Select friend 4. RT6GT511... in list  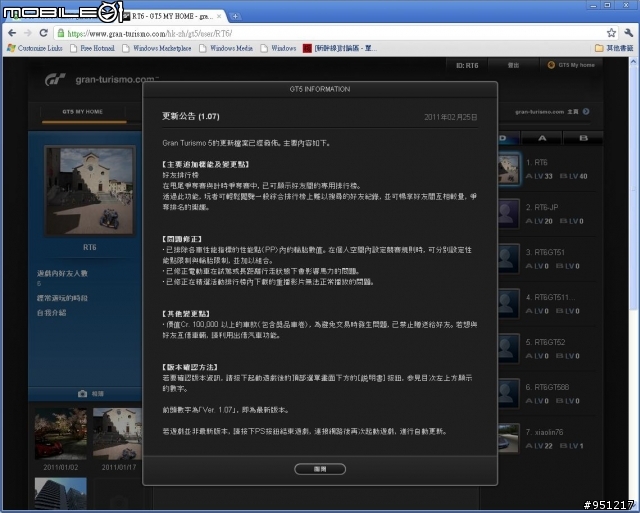pos(547,304)
